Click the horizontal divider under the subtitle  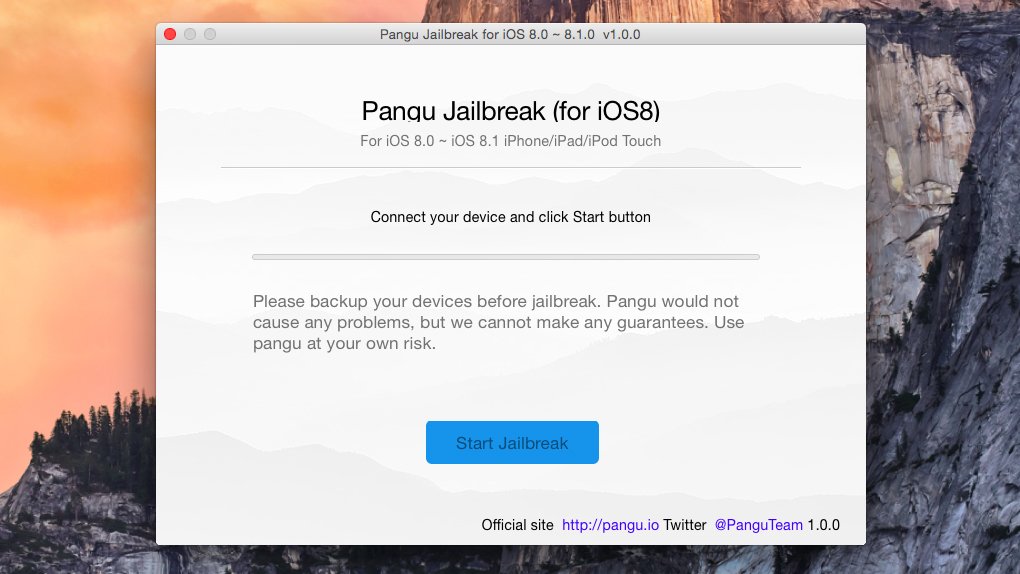(x=511, y=167)
